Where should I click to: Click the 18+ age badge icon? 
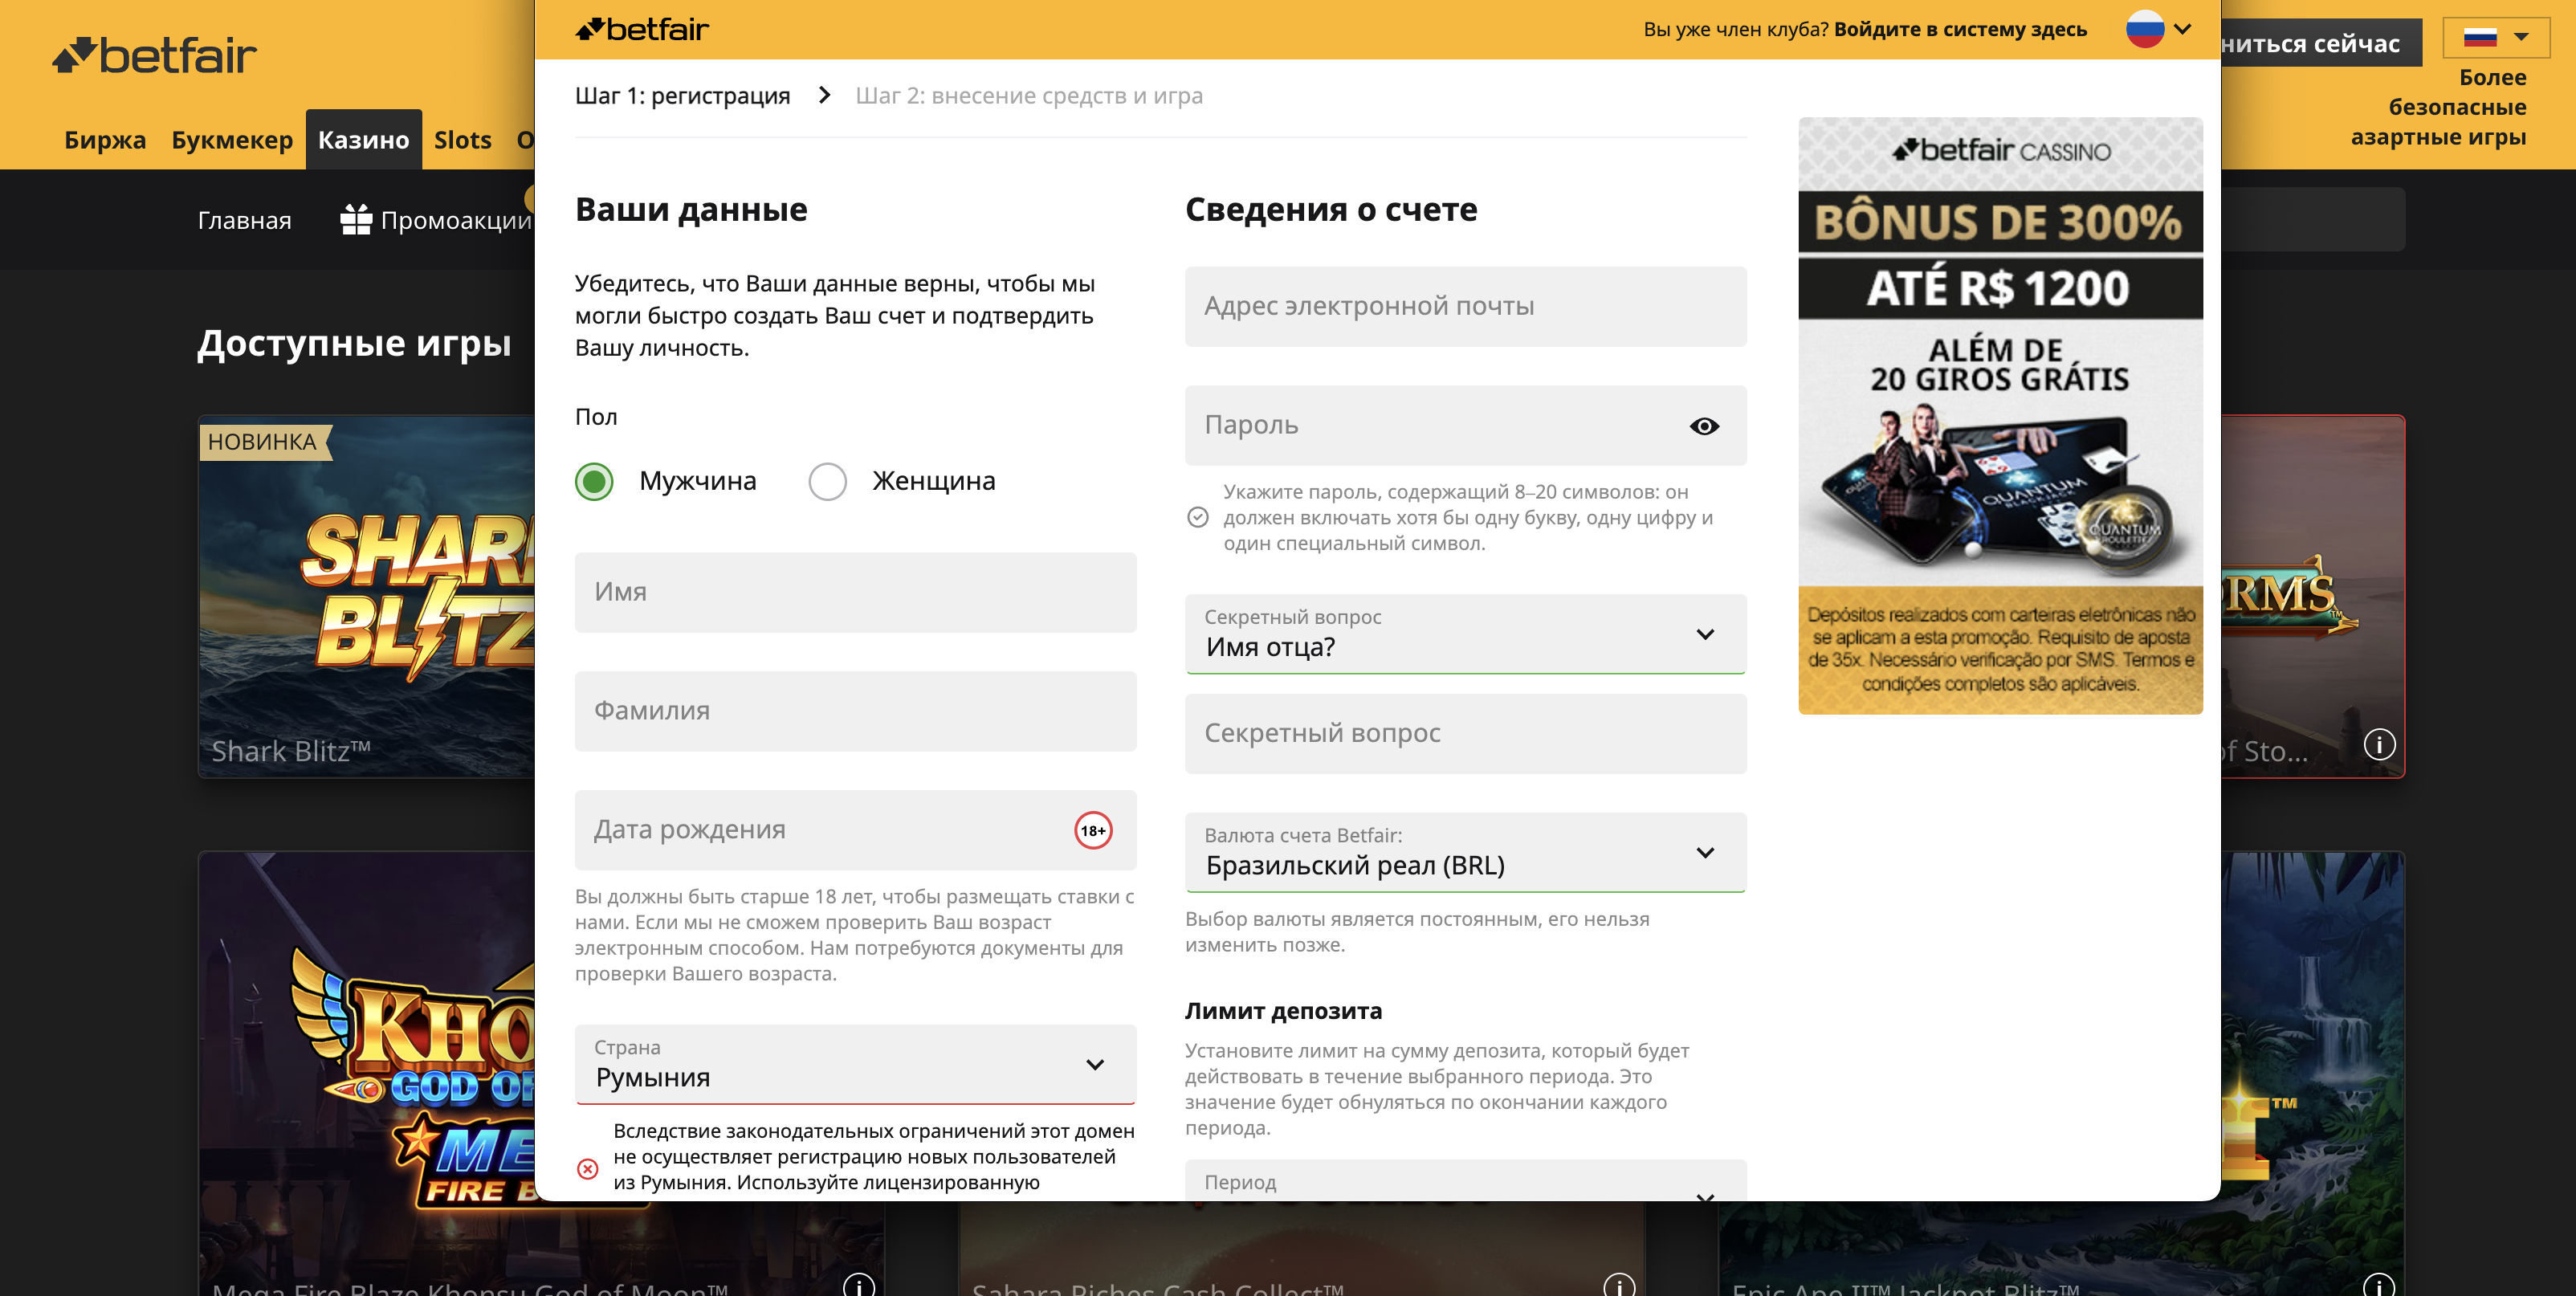pyautogui.click(x=1092, y=830)
